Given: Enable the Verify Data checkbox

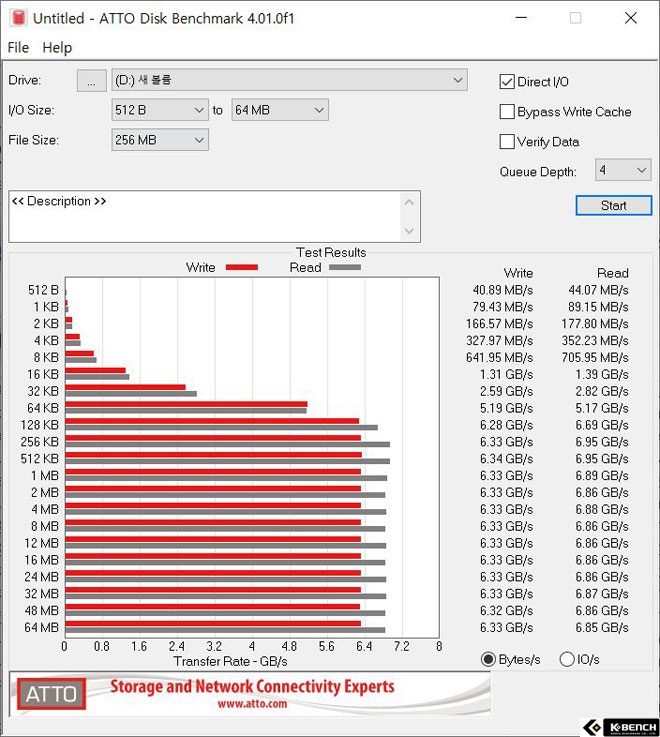Looking at the screenshot, I should click(x=507, y=141).
